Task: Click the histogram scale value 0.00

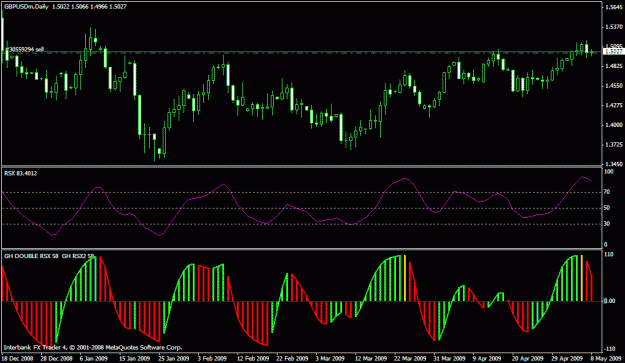Action: coord(609,301)
